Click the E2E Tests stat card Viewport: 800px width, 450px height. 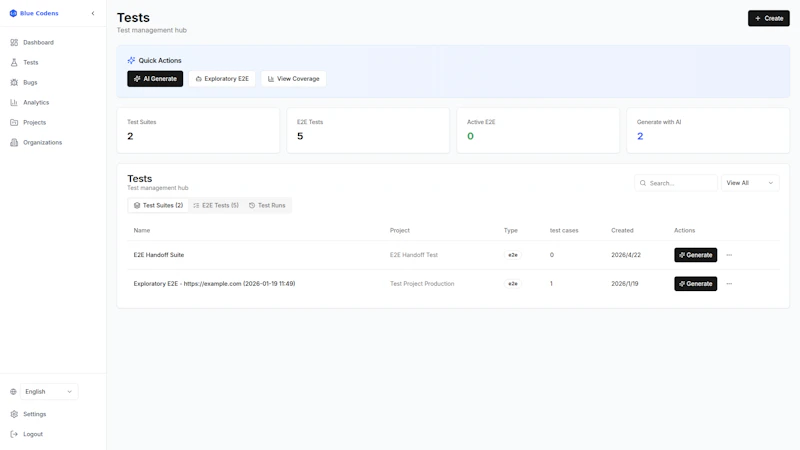click(x=368, y=130)
